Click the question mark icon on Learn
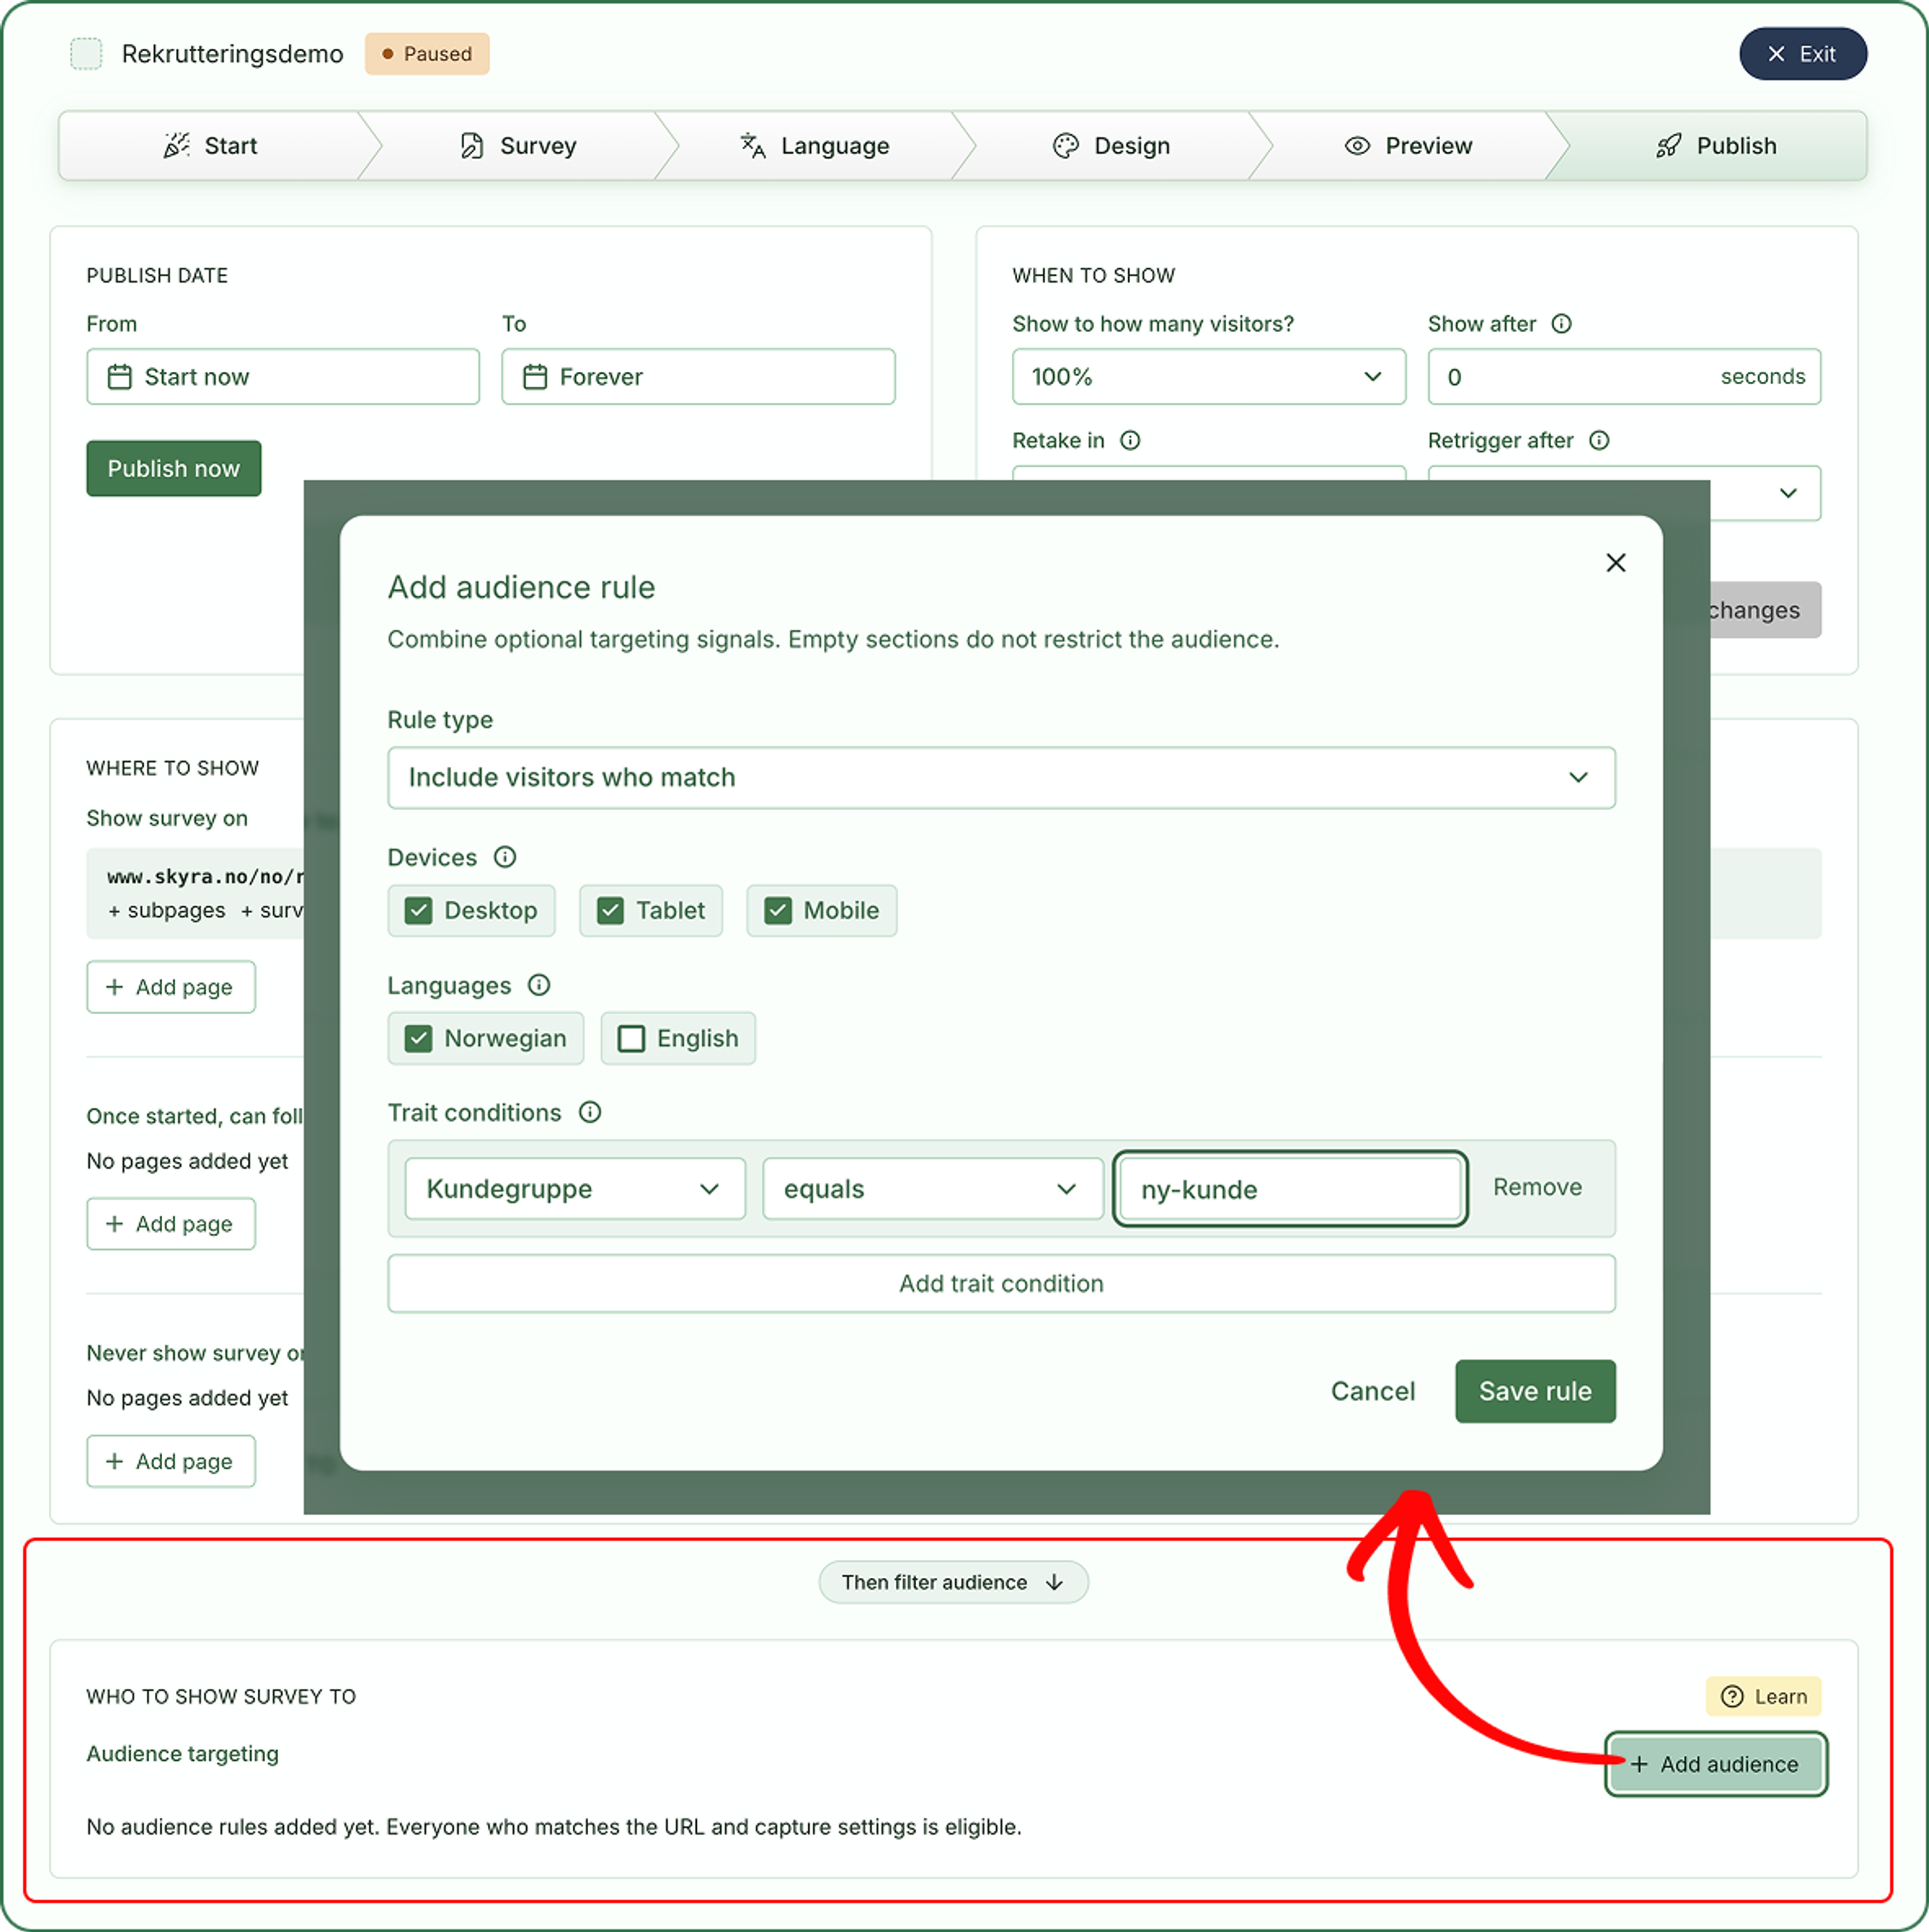 (x=1732, y=1696)
